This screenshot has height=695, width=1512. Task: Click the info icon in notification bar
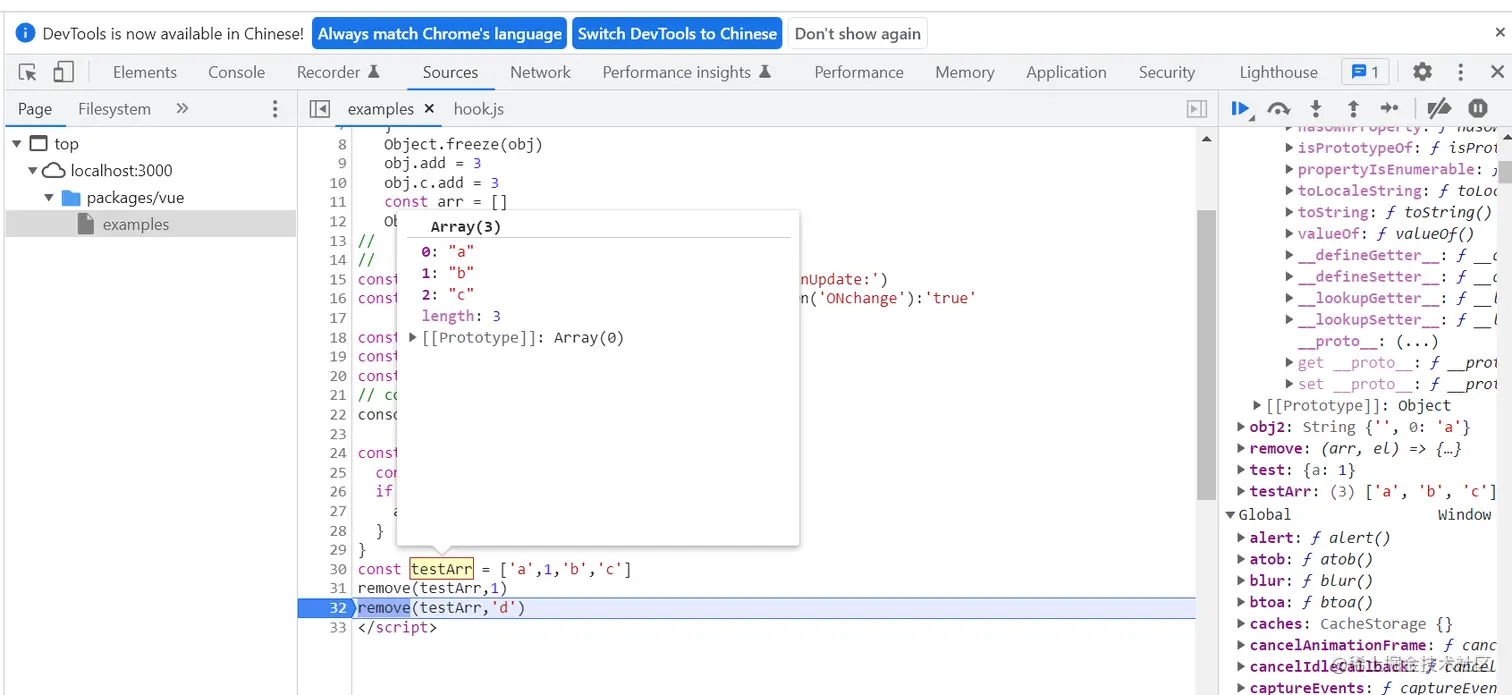[x=26, y=33]
